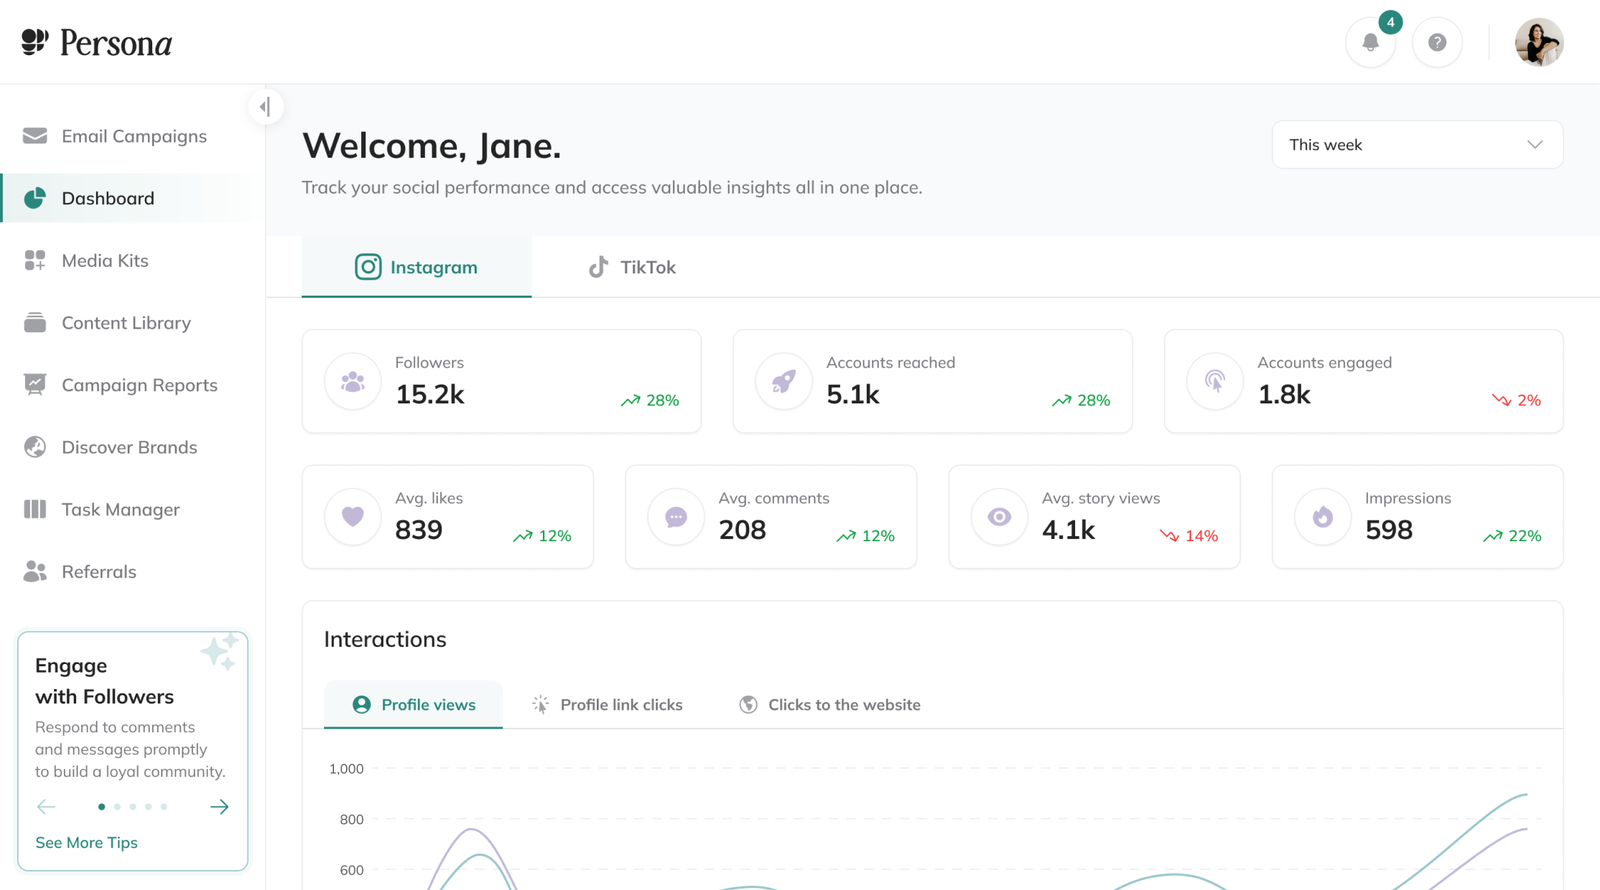Click the Persona logo
Viewport: 1600px width, 890px height.
point(97,42)
